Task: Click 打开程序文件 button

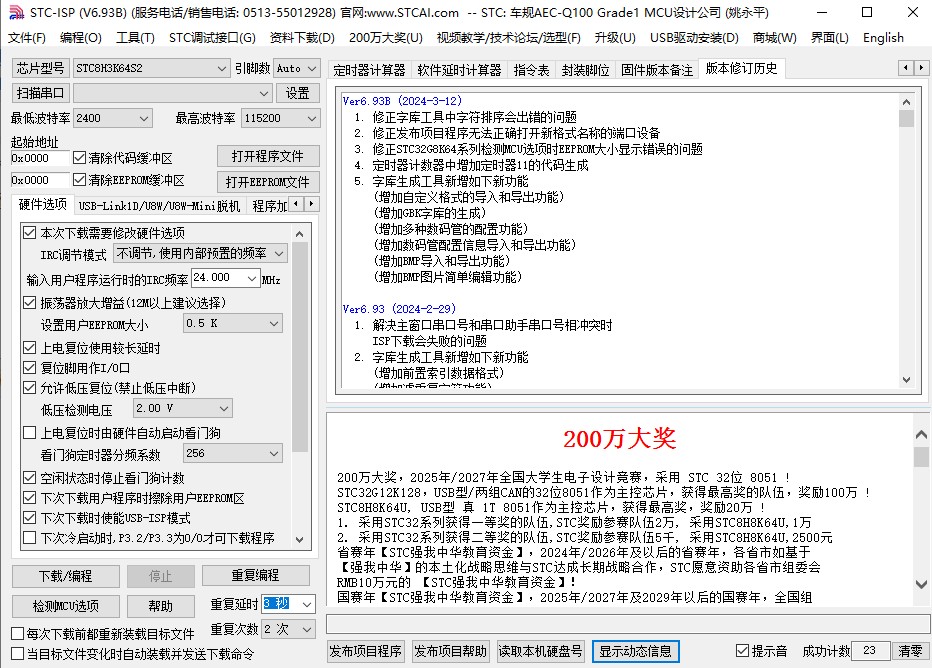Action: (267, 156)
